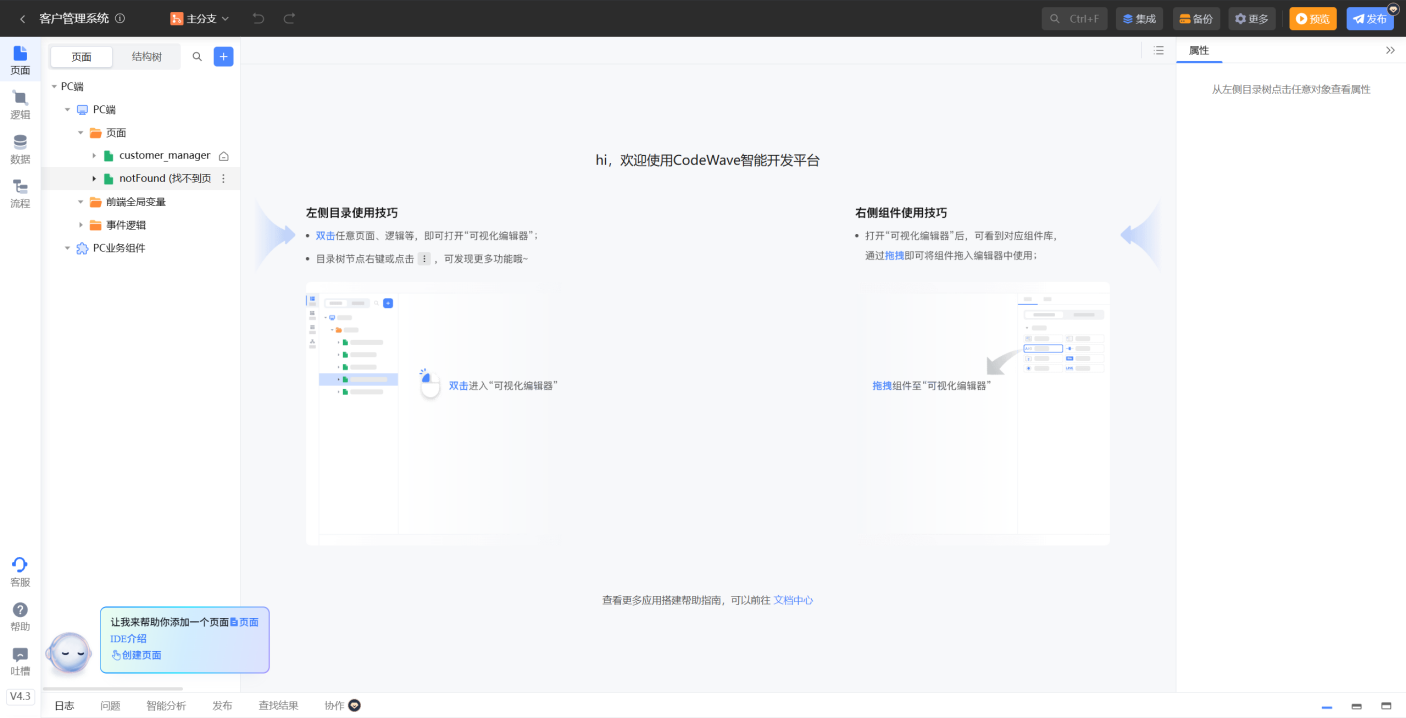Screen dimensions: 1406x718
Task: Collapse the PC业务组件 node
Action: point(68,247)
